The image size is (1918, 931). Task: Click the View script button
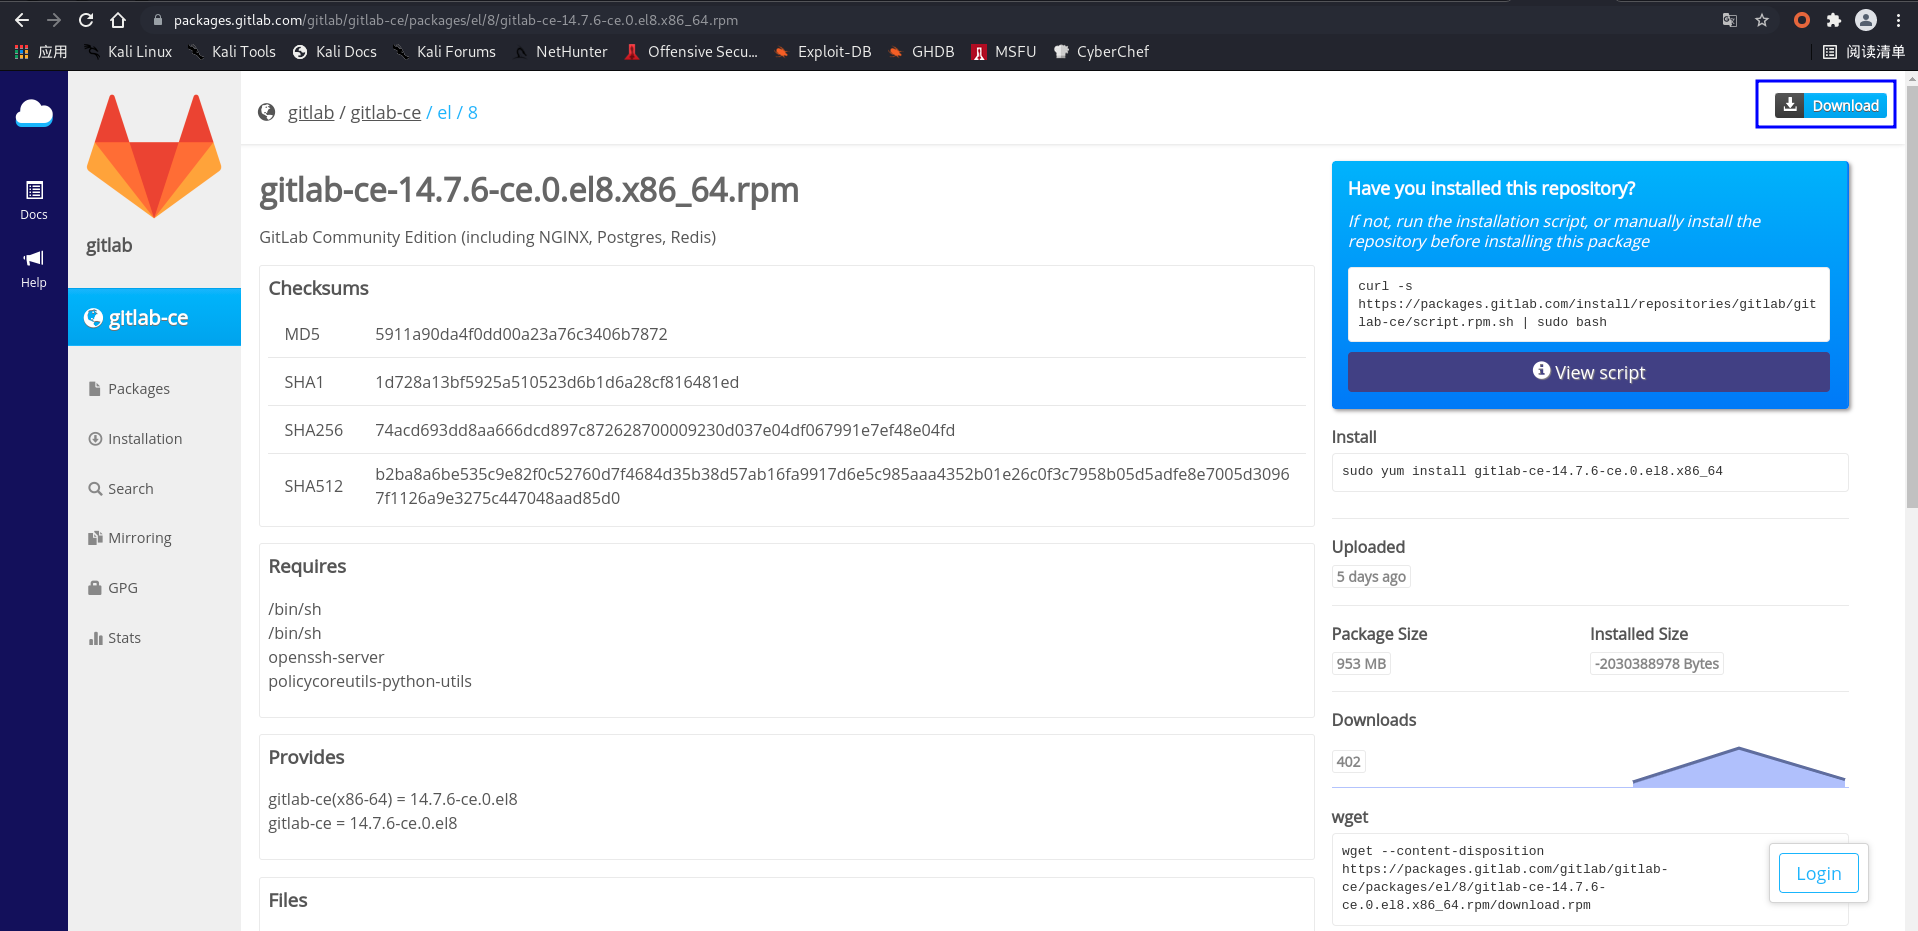pyautogui.click(x=1588, y=372)
